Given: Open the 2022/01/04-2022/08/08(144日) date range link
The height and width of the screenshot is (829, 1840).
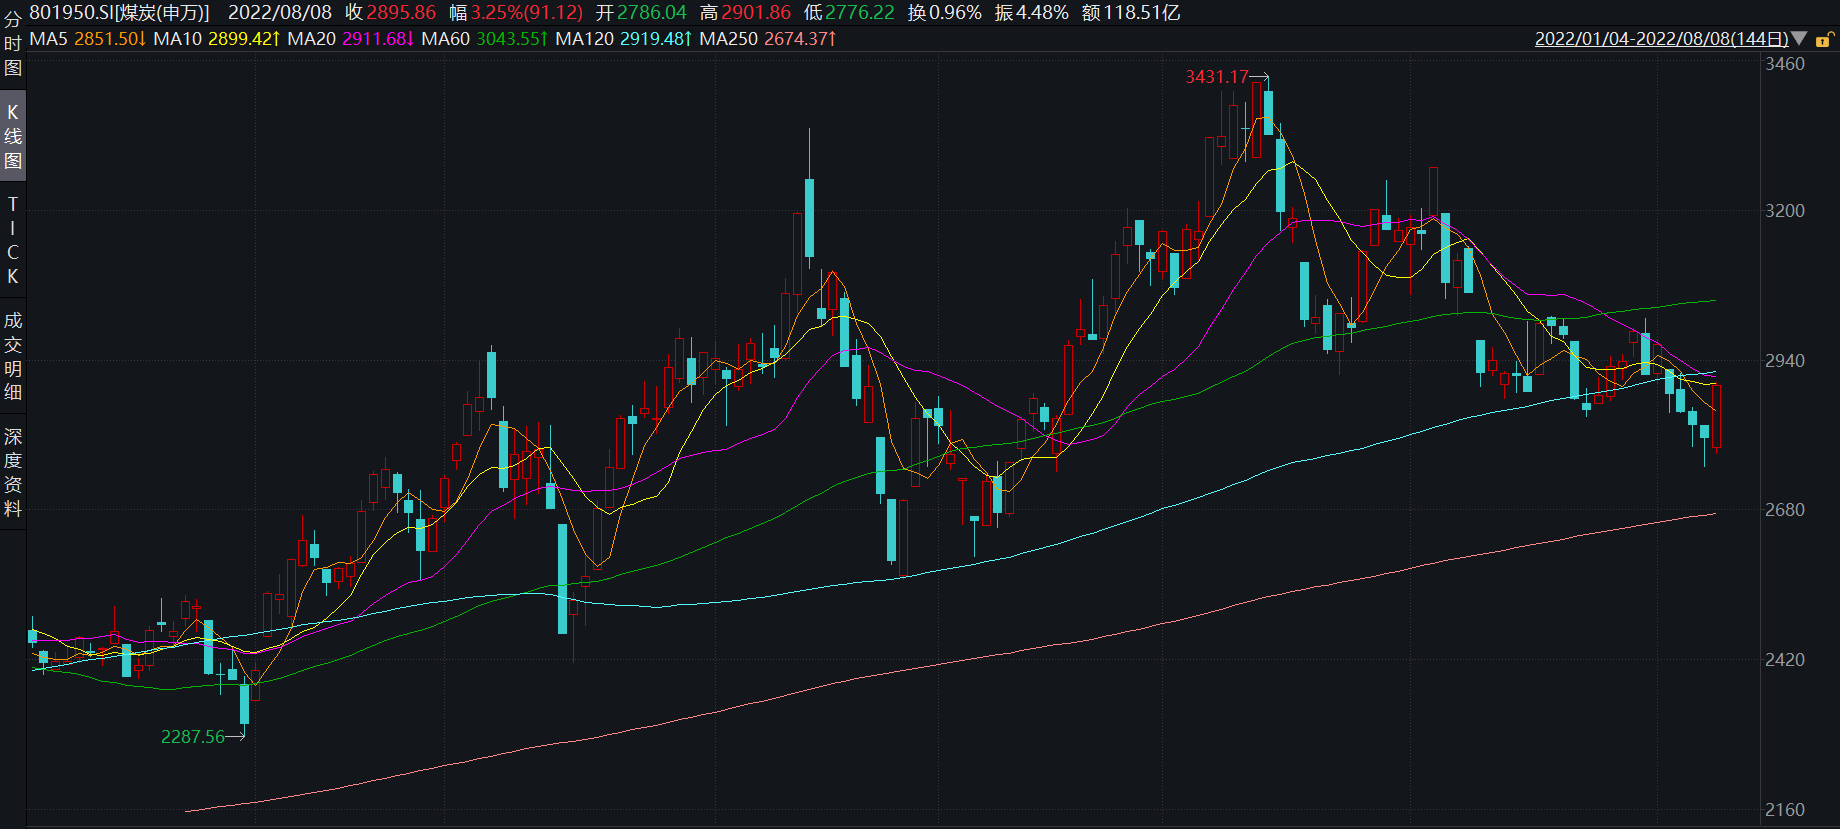Looking at the screenshot, I should pyautogui.click(x=1662, y=39).
